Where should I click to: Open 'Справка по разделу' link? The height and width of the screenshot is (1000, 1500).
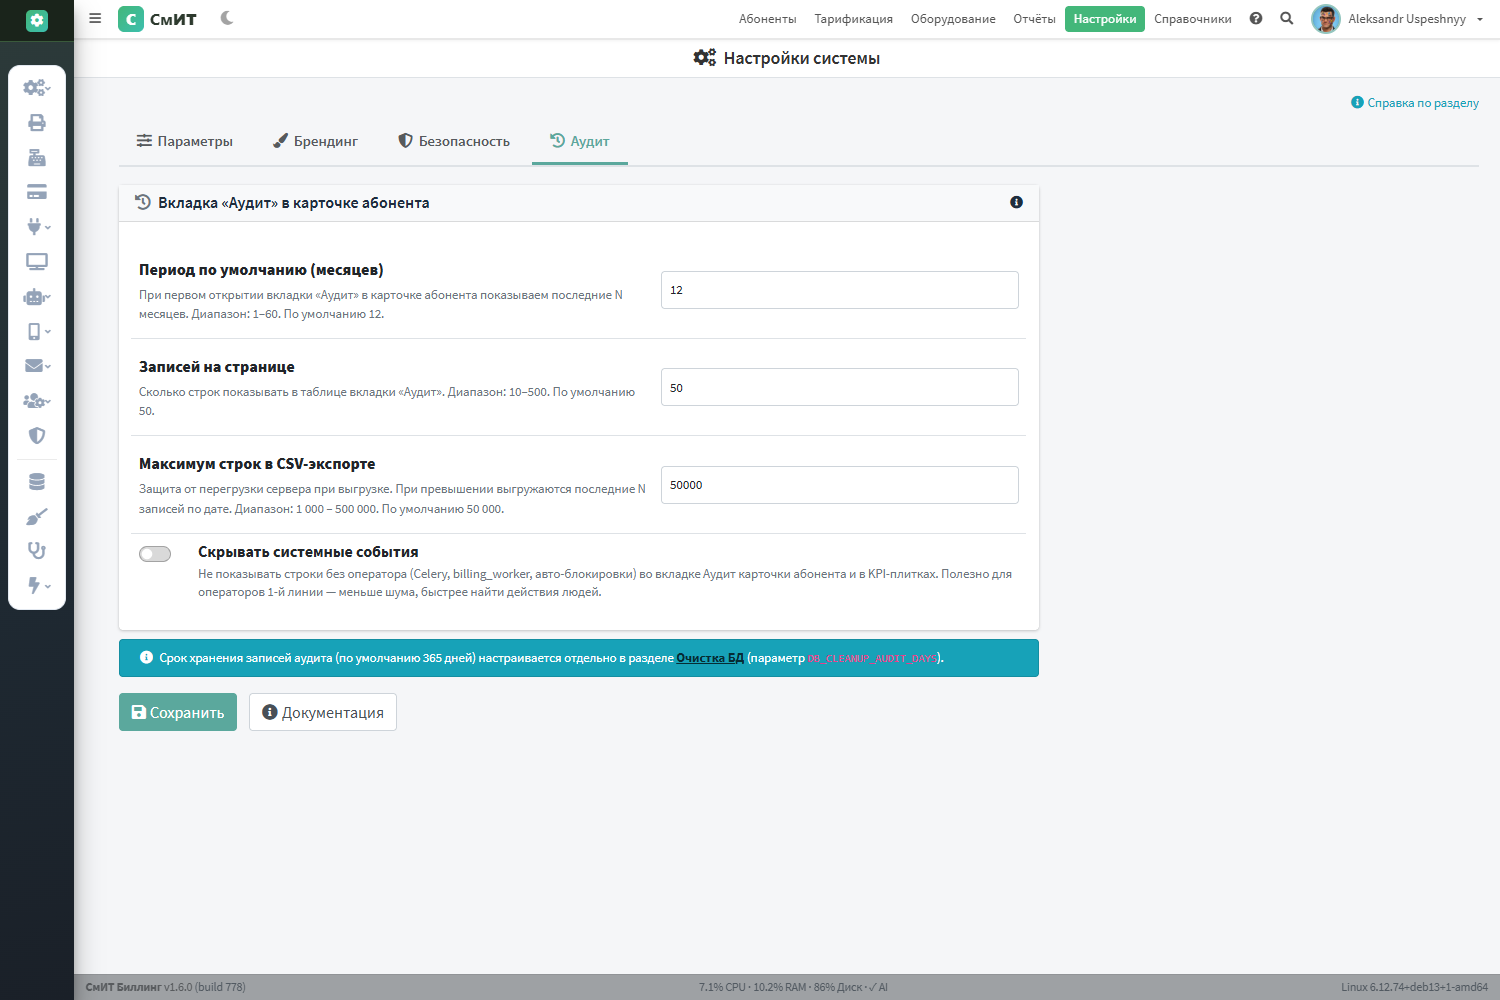[x=1415, y=102]
